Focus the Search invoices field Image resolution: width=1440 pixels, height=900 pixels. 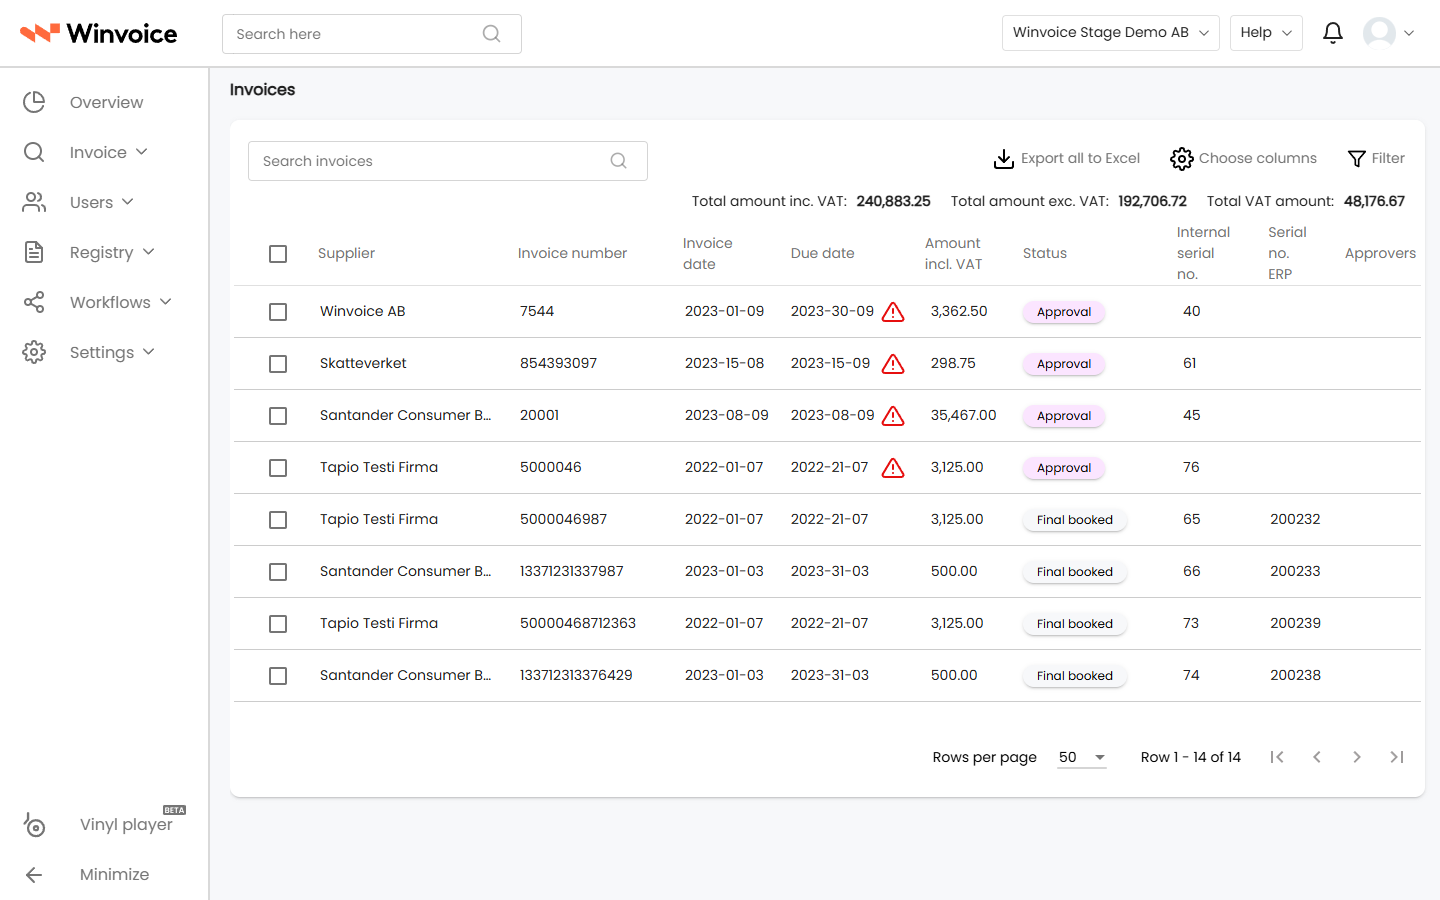448,161
